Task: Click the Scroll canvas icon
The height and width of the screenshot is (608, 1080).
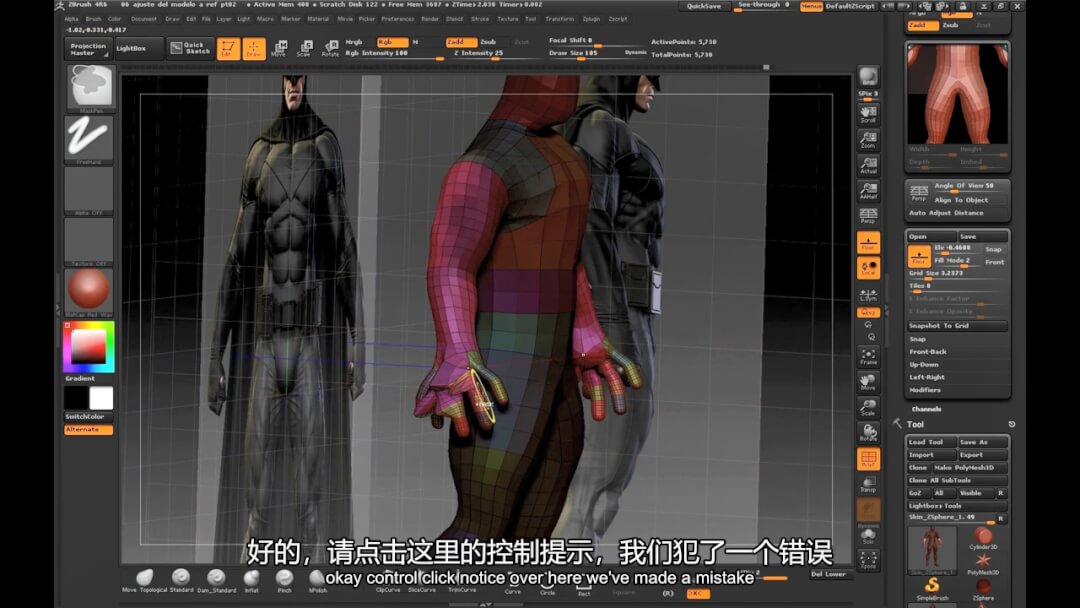Action: (x=868, y=114)
